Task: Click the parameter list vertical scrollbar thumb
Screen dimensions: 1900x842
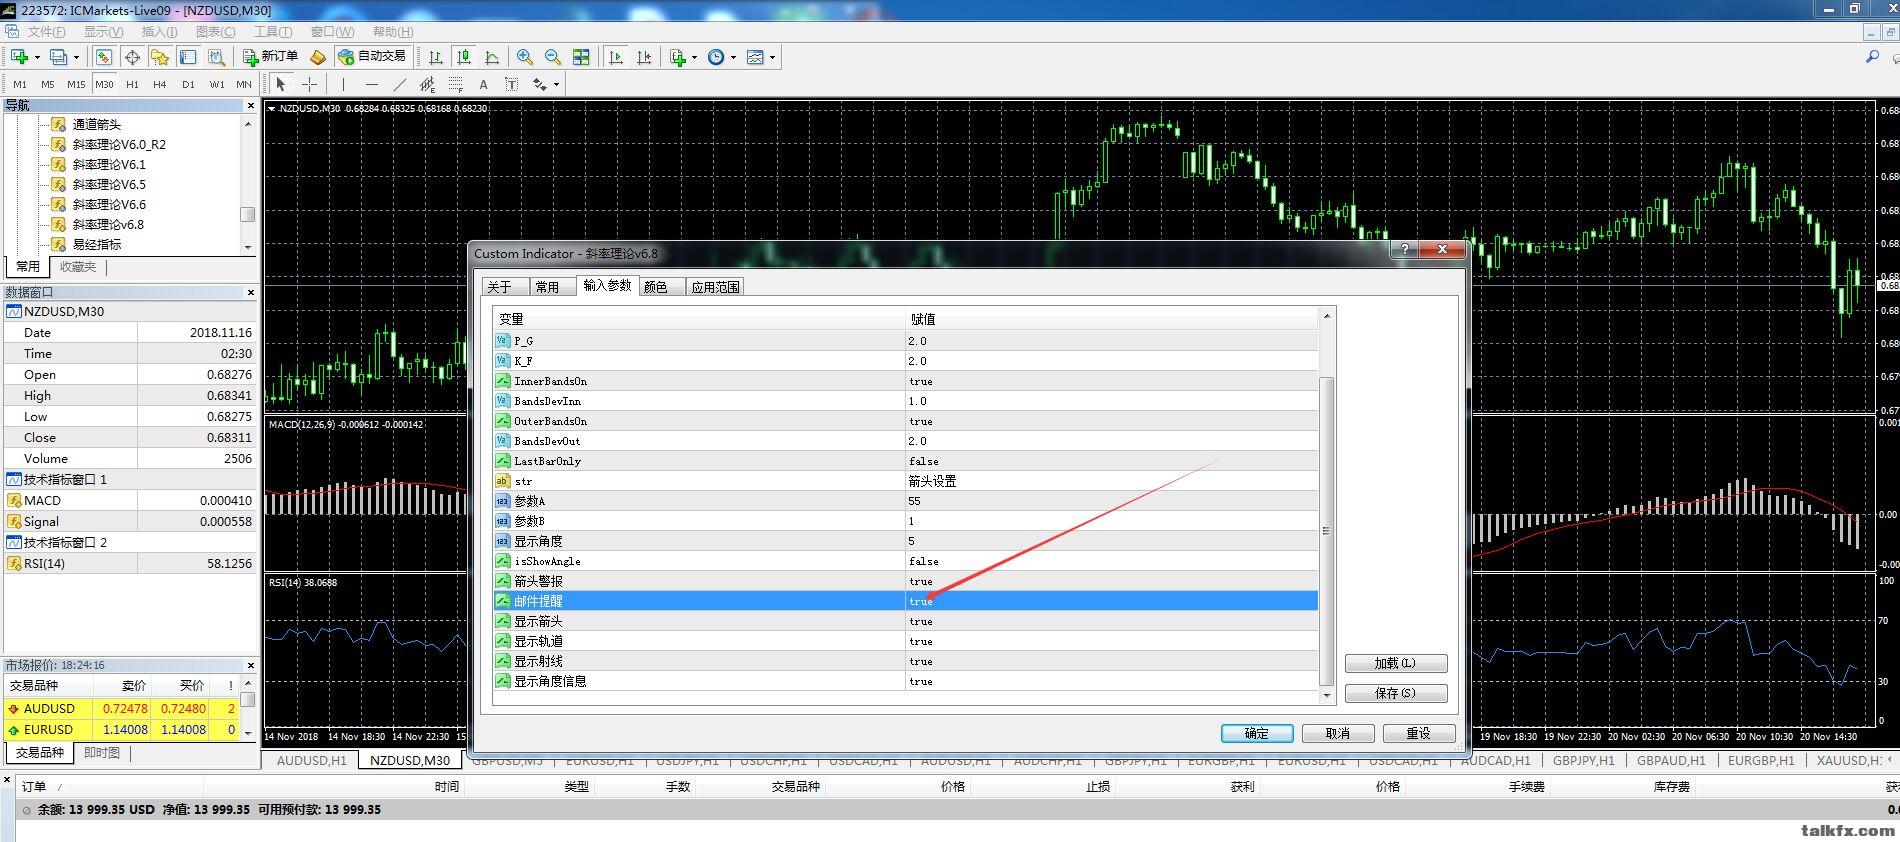Action: (1327, 531)
